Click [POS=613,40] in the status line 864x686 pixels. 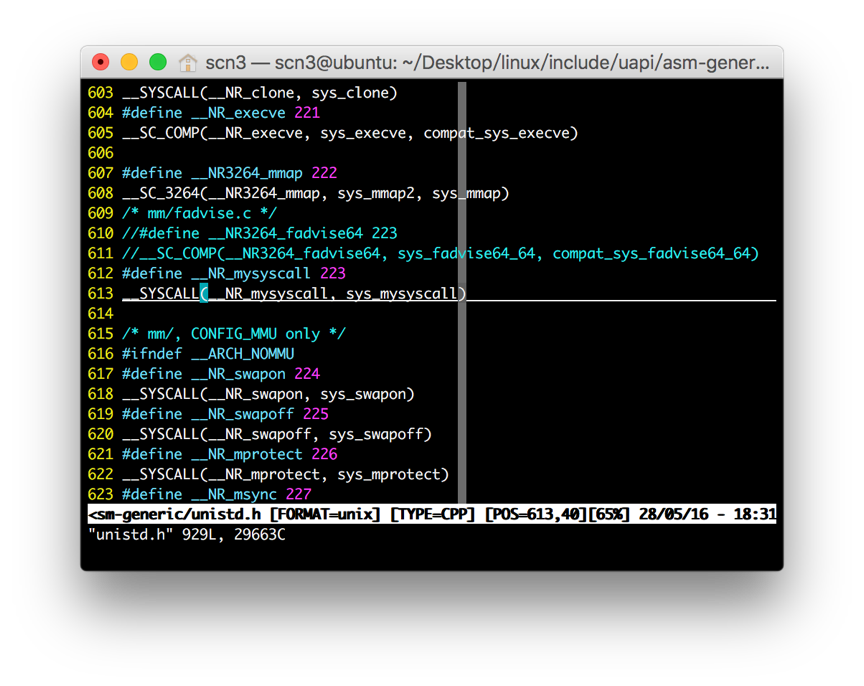pos(535,514)
